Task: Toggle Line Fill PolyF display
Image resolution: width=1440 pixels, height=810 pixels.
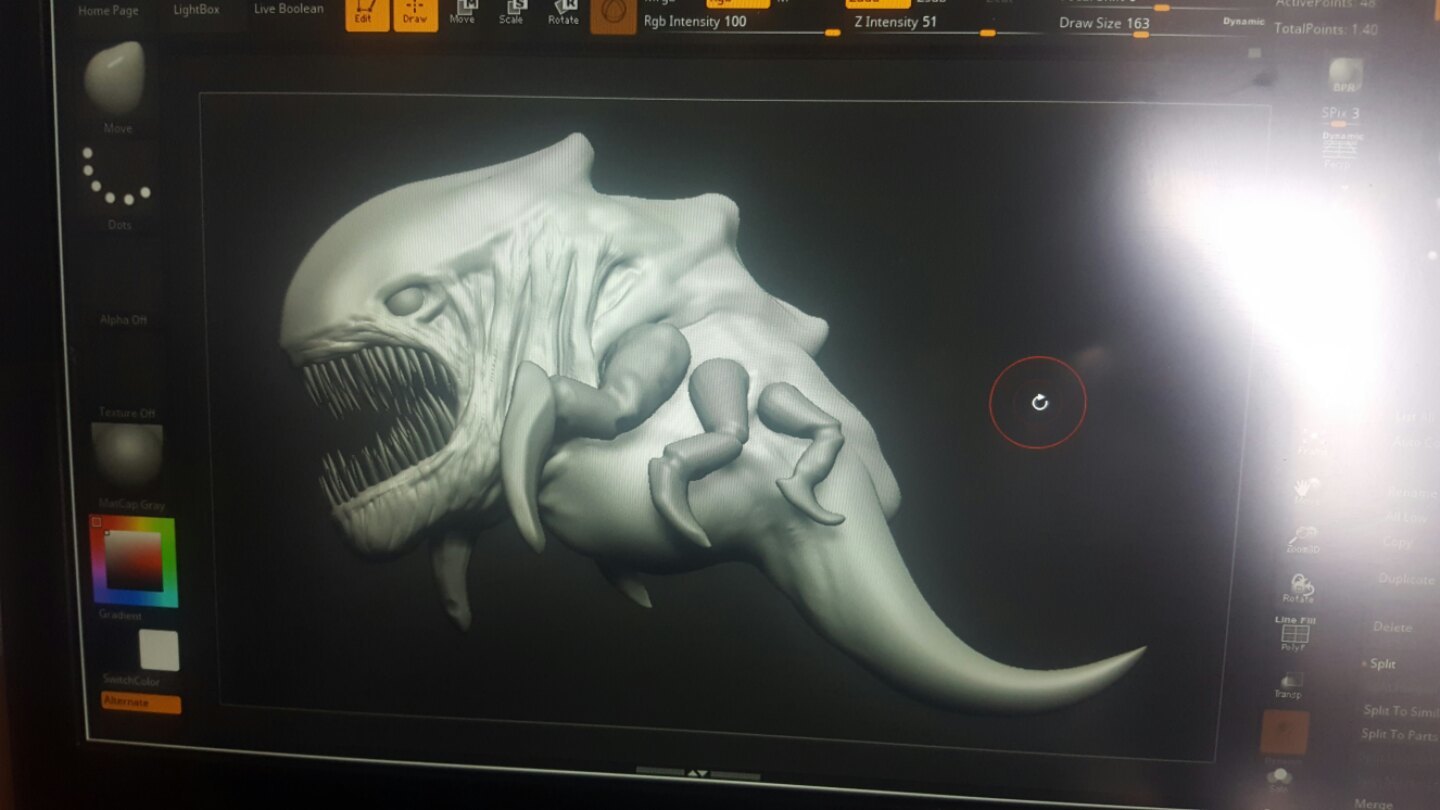Action: coord(1295,633)
